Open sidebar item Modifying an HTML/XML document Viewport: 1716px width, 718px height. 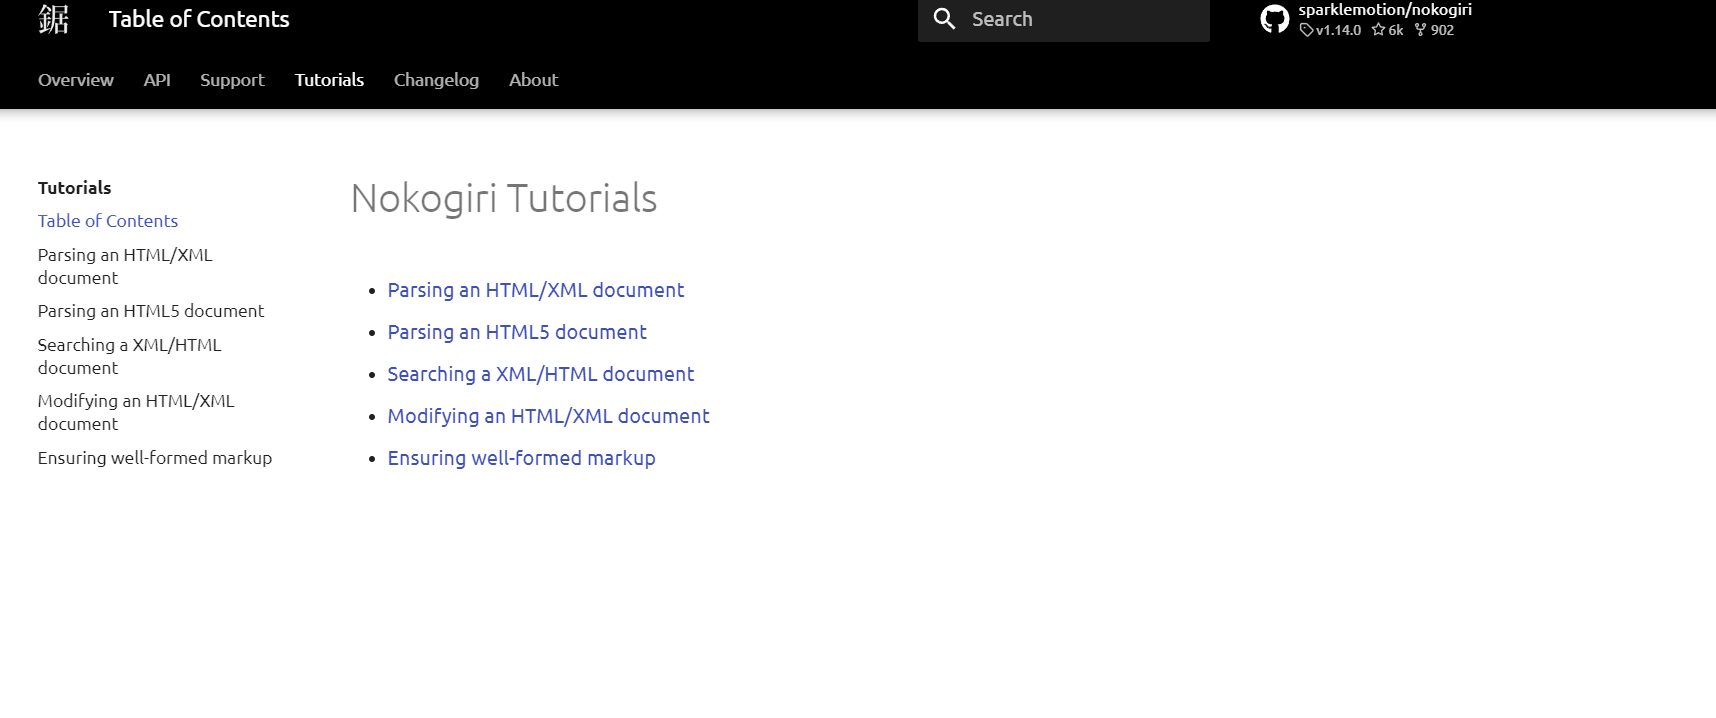point(136,412)
